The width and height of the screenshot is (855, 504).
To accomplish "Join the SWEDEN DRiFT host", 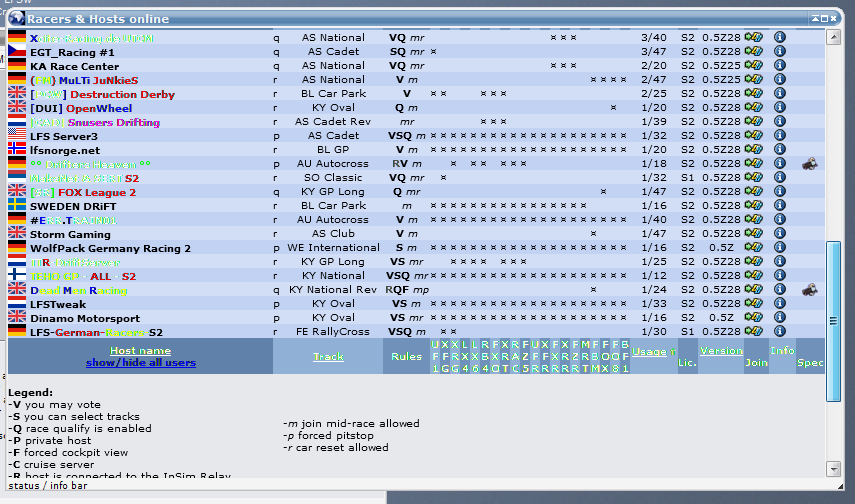I will pyautogui.click(x=754, y=206).
